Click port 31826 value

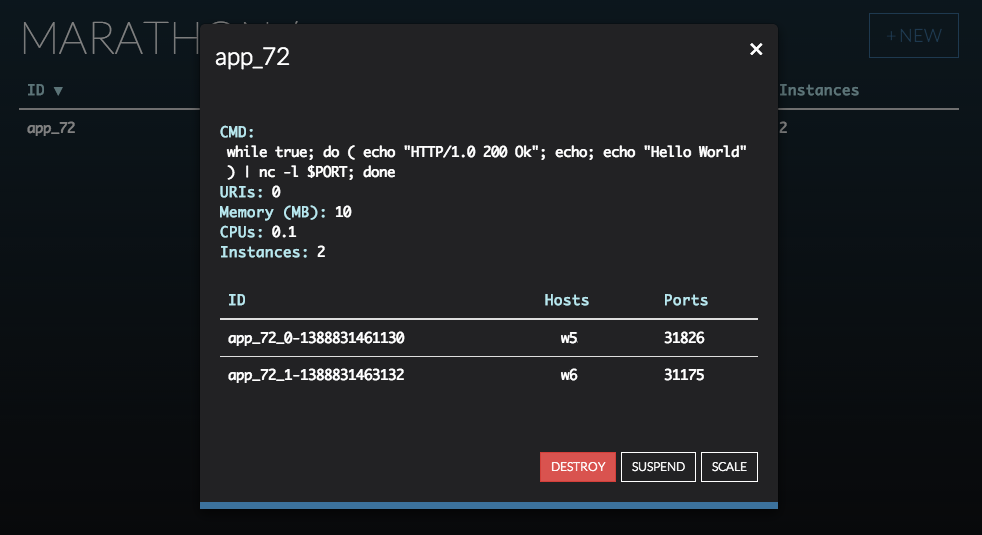tap(684, 338)
